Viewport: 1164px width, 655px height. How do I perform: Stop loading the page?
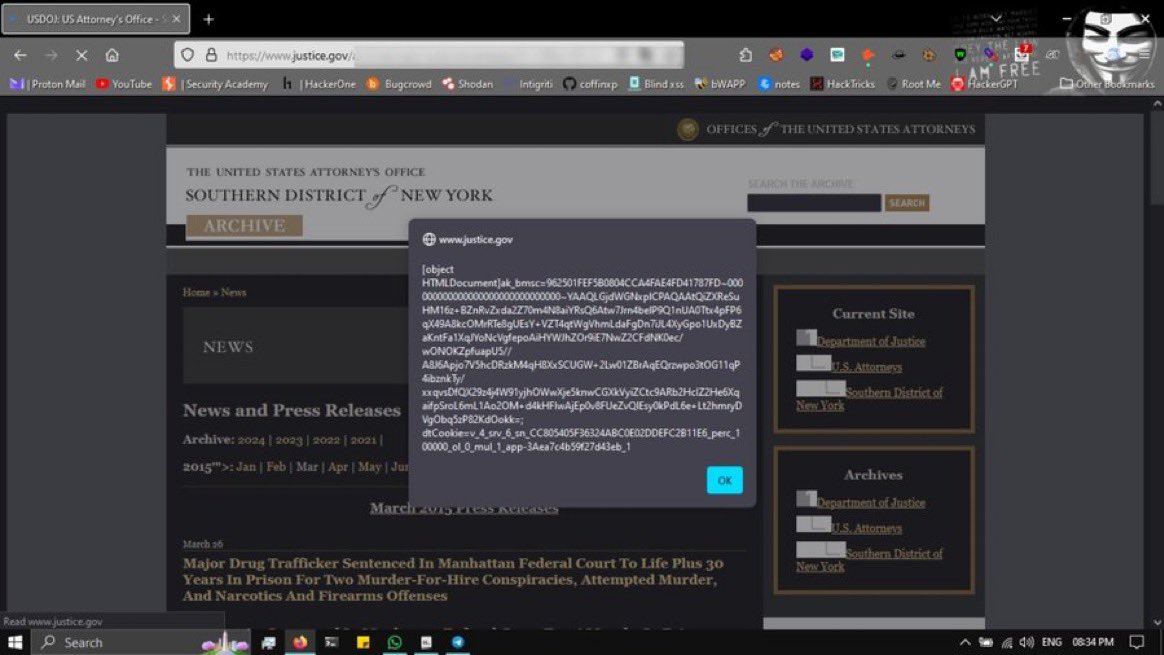click(82, 55)
